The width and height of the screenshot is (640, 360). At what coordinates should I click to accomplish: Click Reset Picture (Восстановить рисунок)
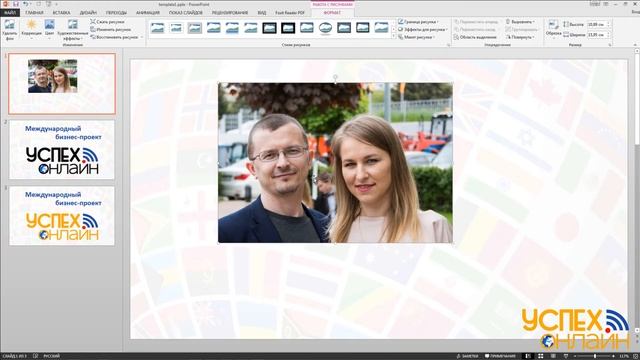114,37
